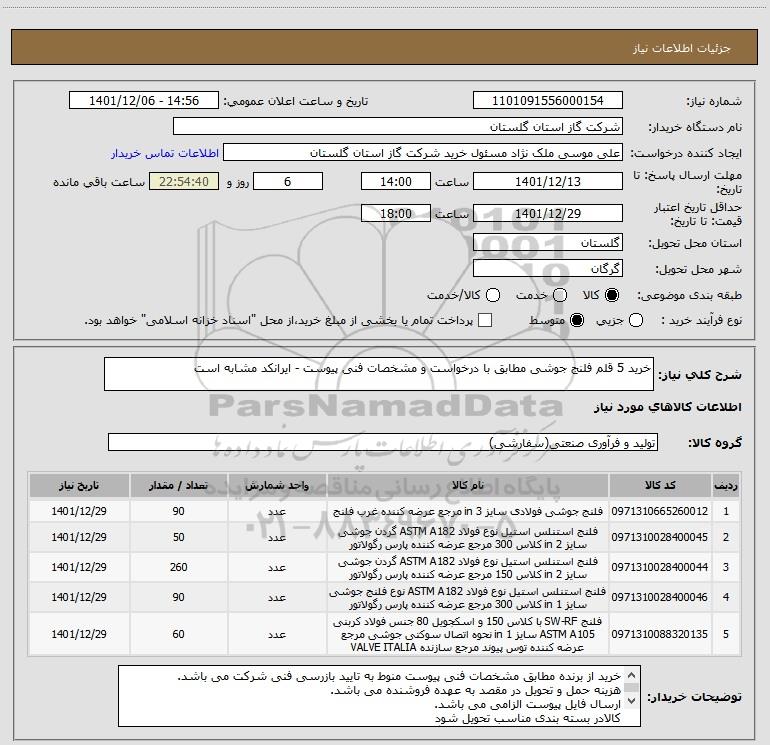Click the buyer notes scrollbar down arrow

click(x=632, y=701)
